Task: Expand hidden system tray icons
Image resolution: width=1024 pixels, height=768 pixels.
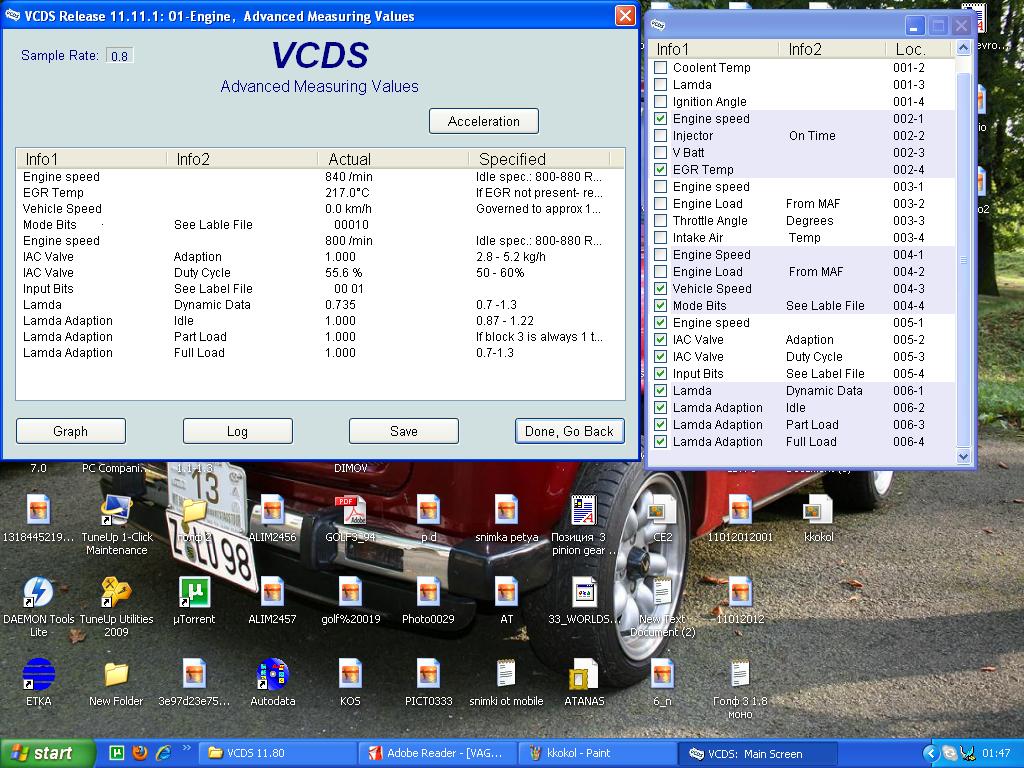Action: 930,753
